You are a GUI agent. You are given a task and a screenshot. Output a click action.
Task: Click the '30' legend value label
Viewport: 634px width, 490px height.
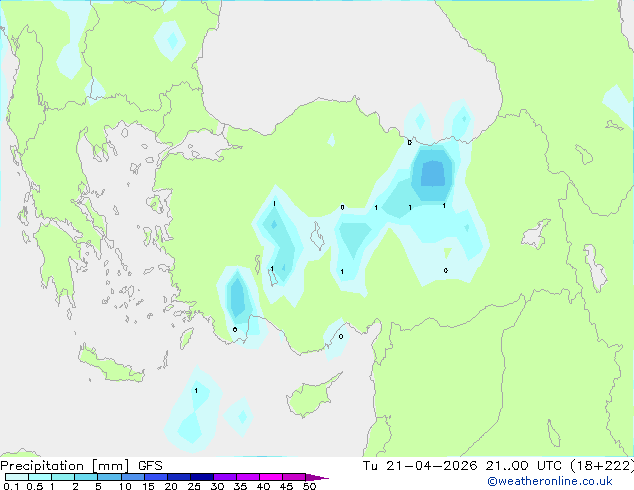click(x=217, y=486)
